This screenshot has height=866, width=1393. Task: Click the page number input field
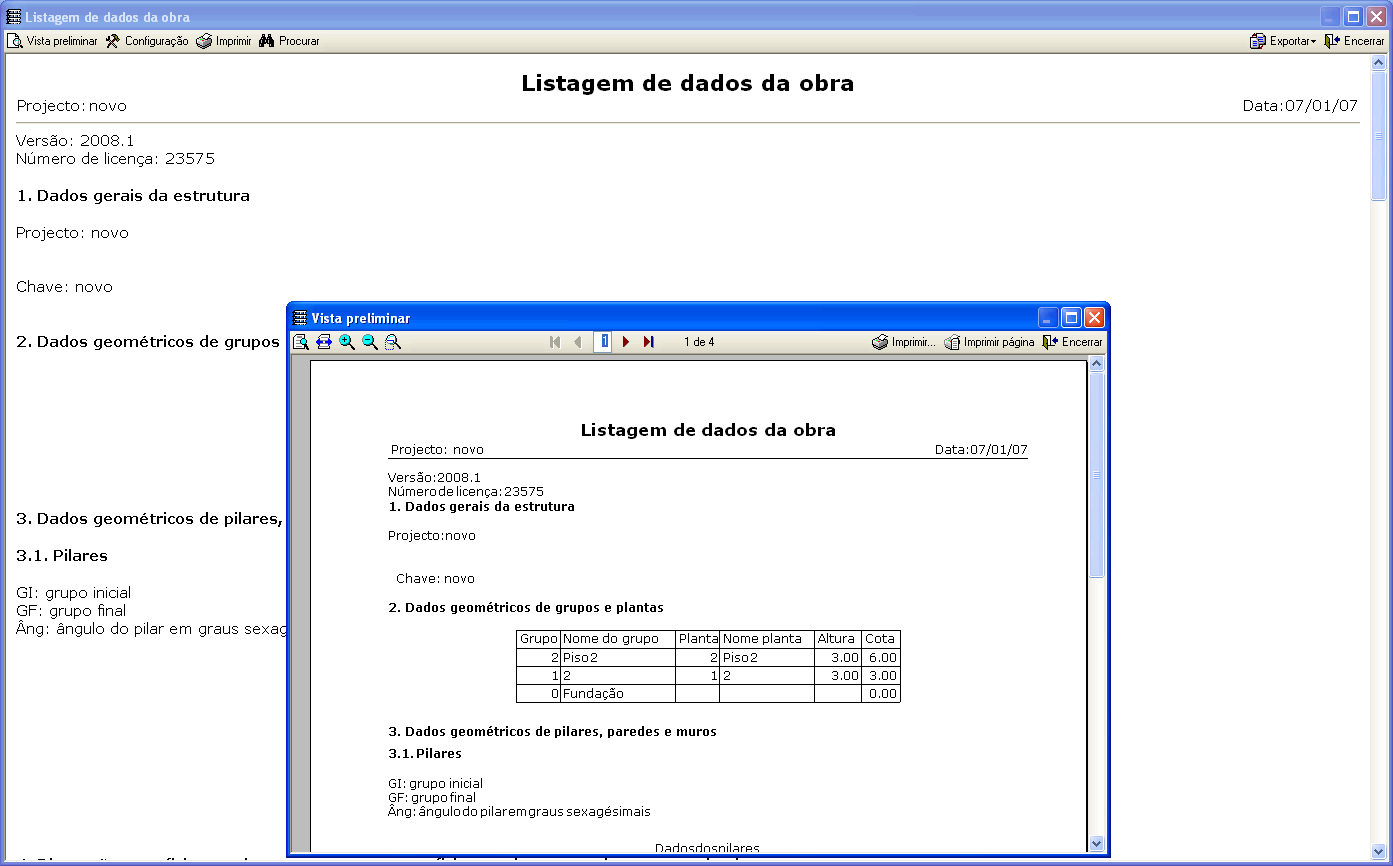coord(603,342)
